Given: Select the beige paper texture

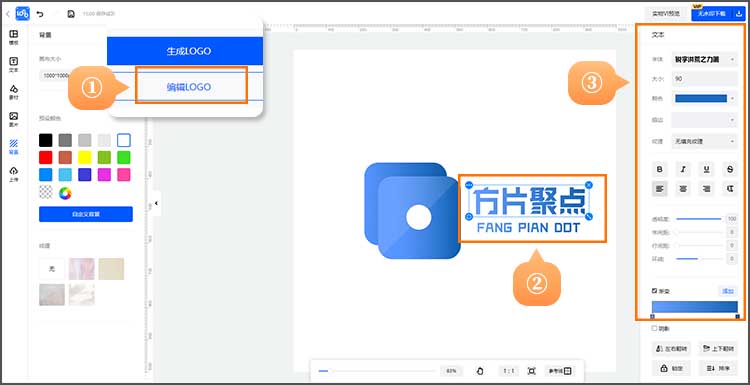Looking at the screenshot, I should click(111, 269).
